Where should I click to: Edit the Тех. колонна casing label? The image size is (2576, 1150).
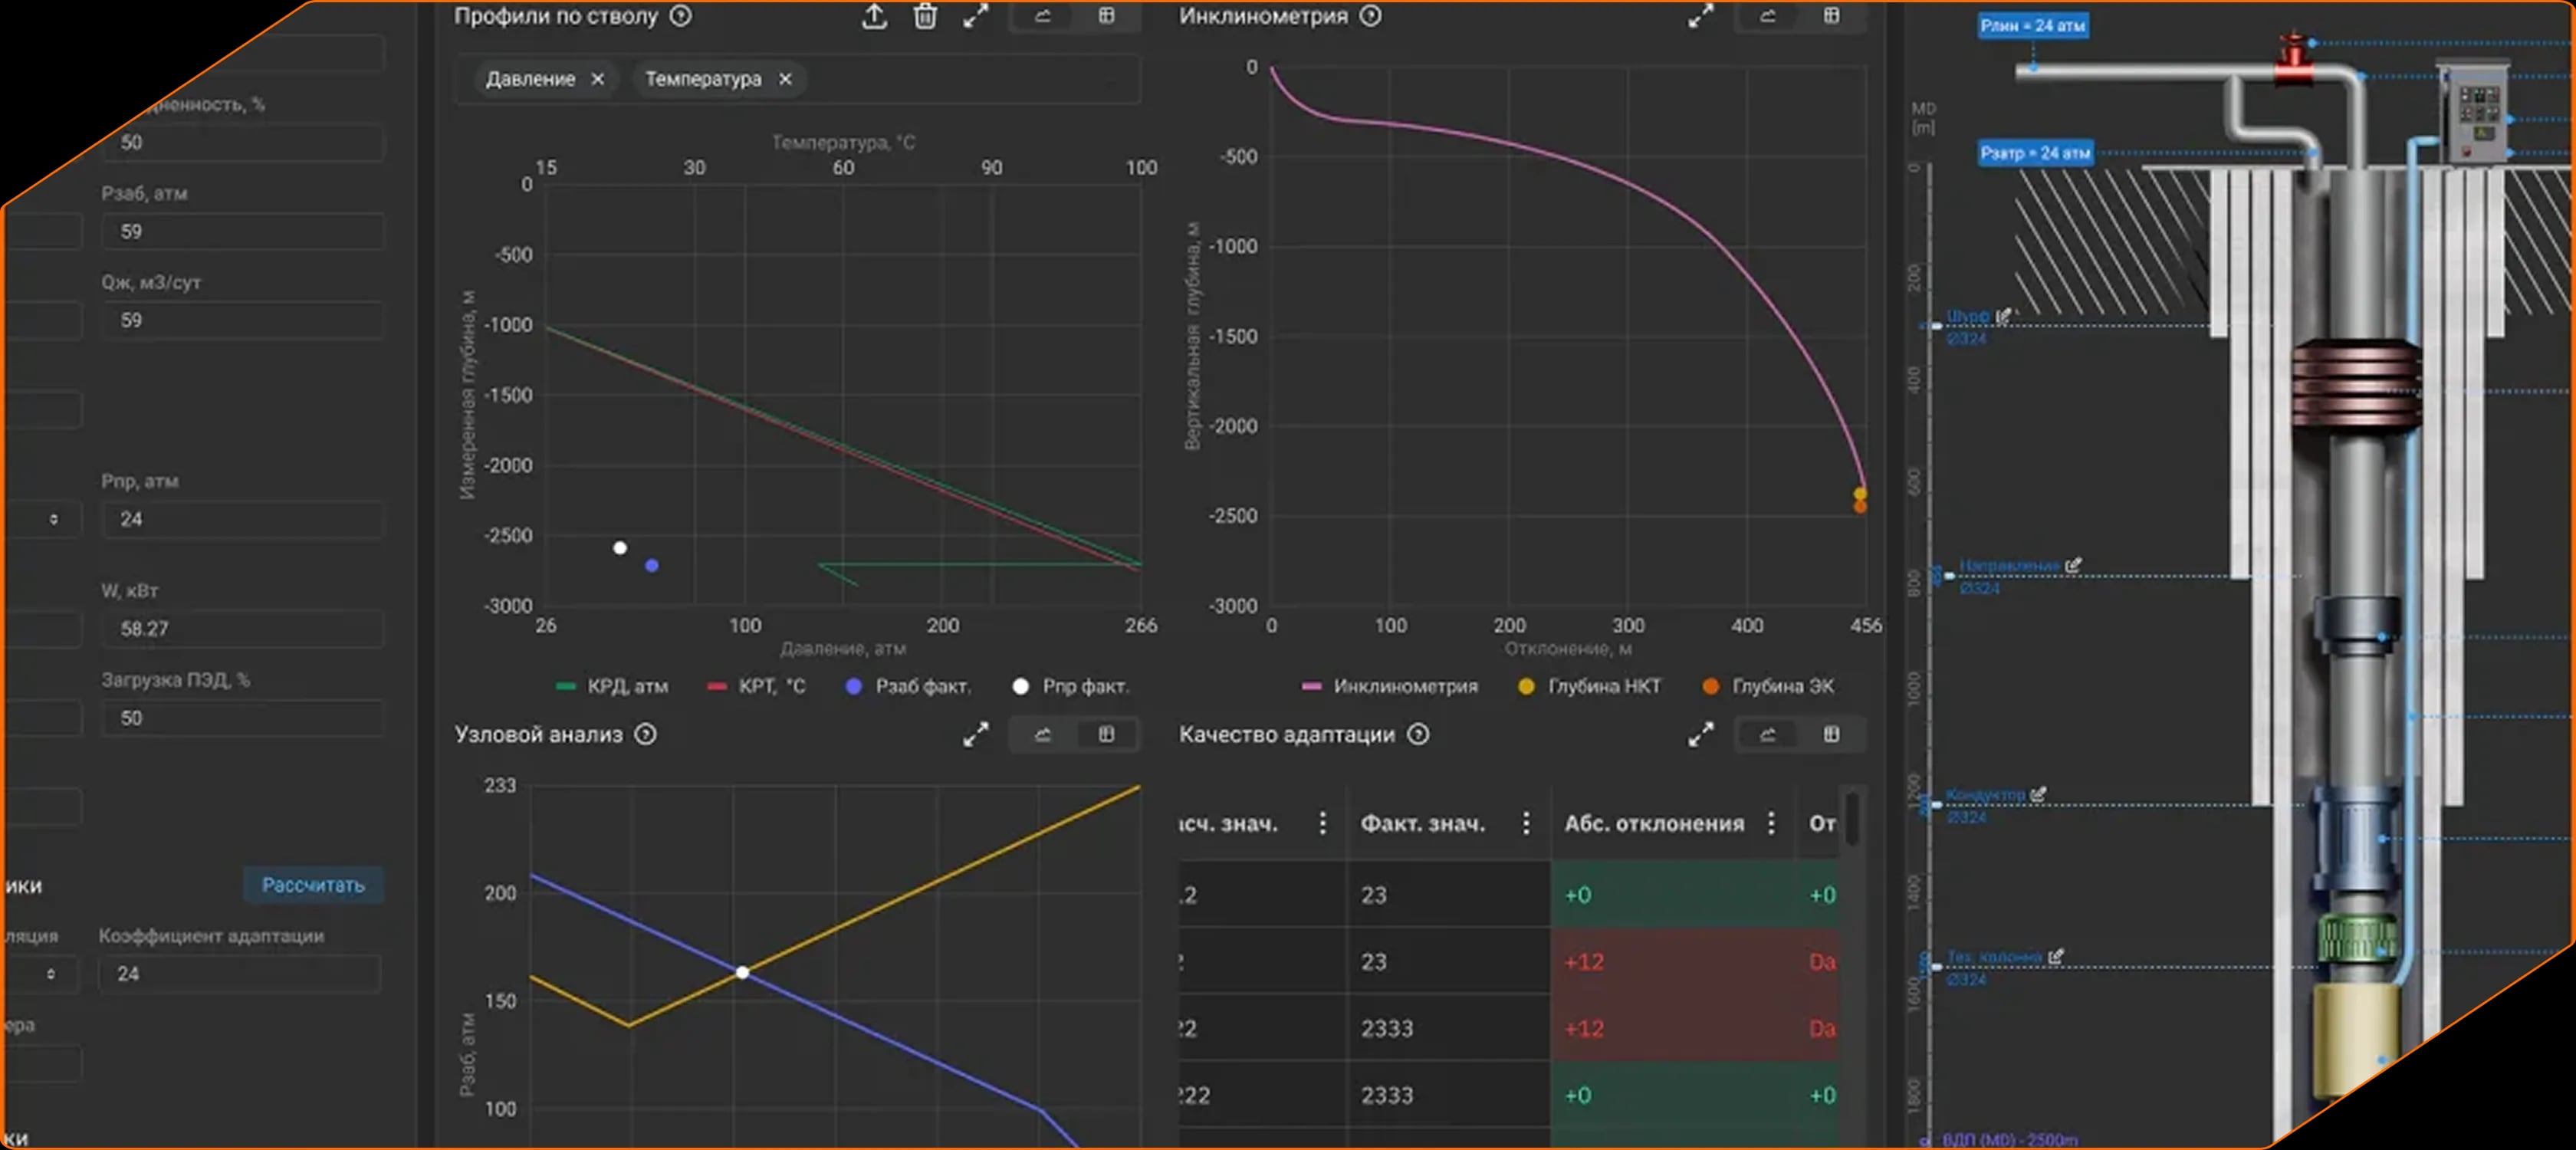(2055, 956)
